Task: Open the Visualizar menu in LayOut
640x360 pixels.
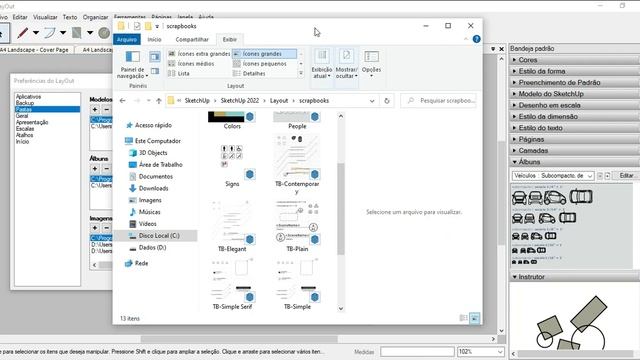Action: pyautogui.click(x=45, y=17)
